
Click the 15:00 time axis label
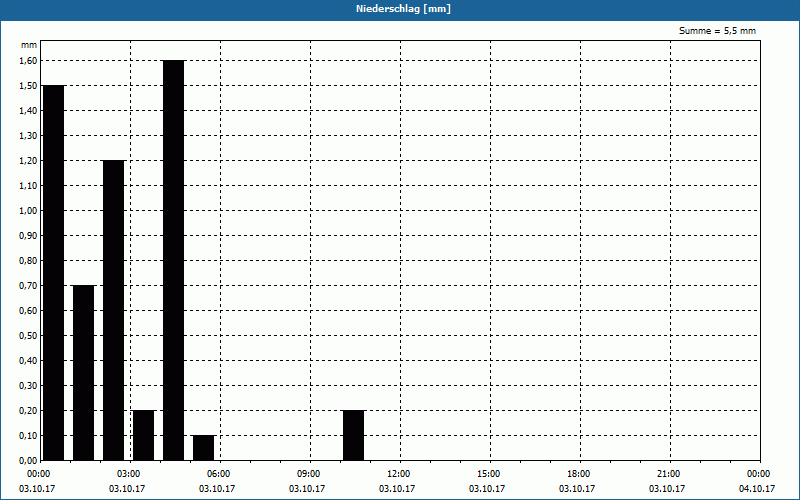tap(489, 474)
